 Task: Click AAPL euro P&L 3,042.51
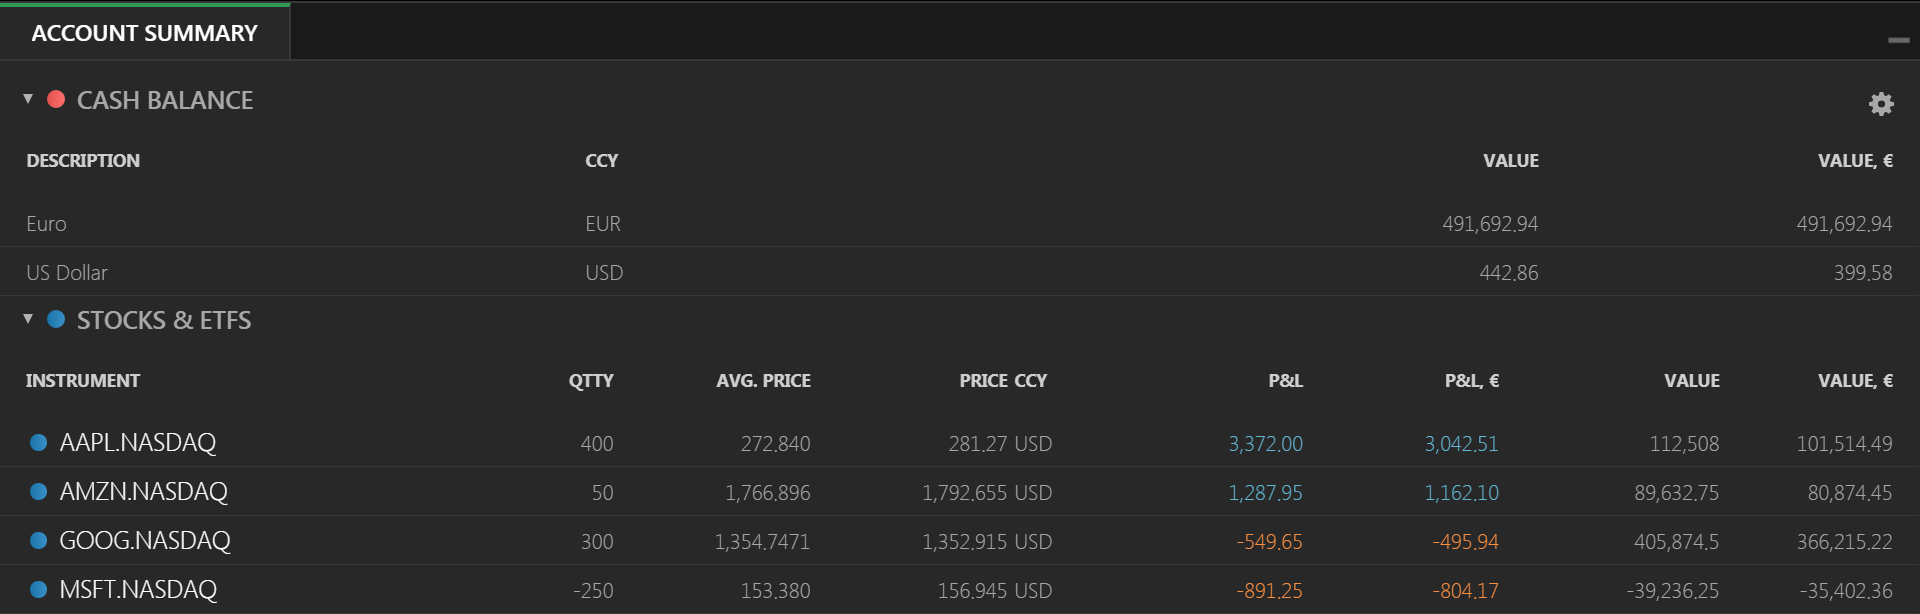[x=1461, y=444]
